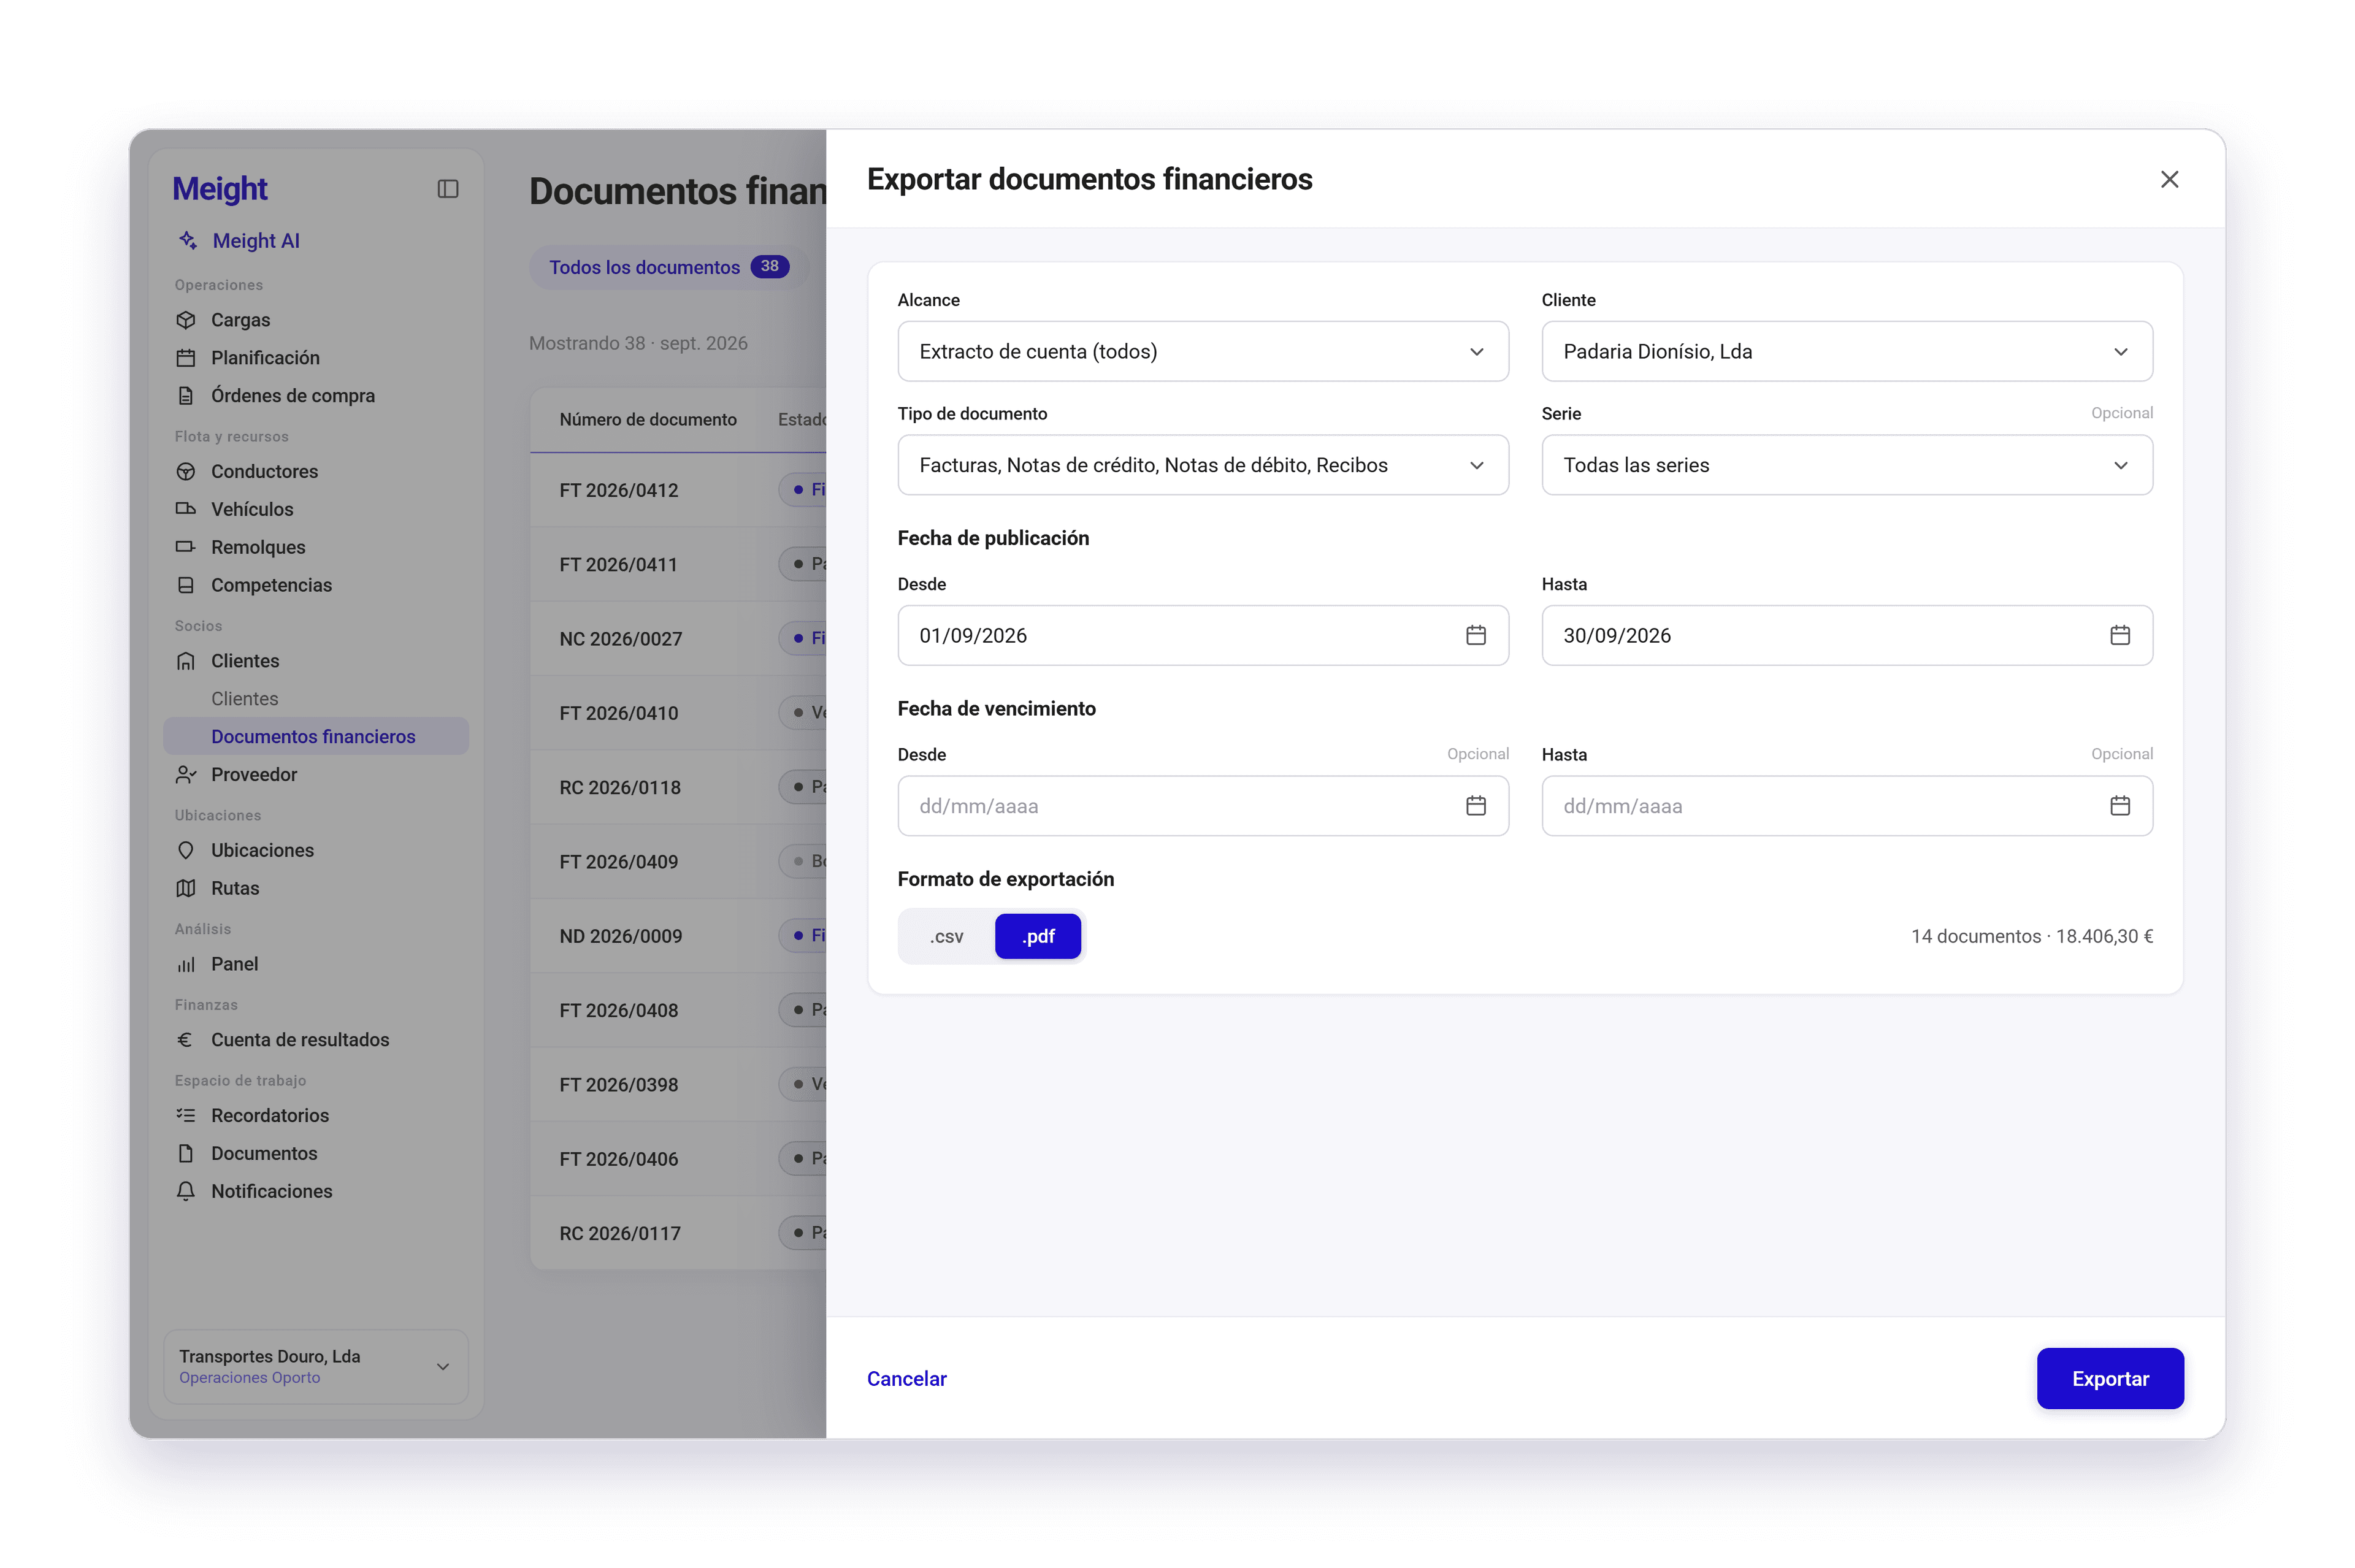2355x1568 pixels.
Task: Click the vencimiento Desde date field
Action: [x=1202, y=806]
